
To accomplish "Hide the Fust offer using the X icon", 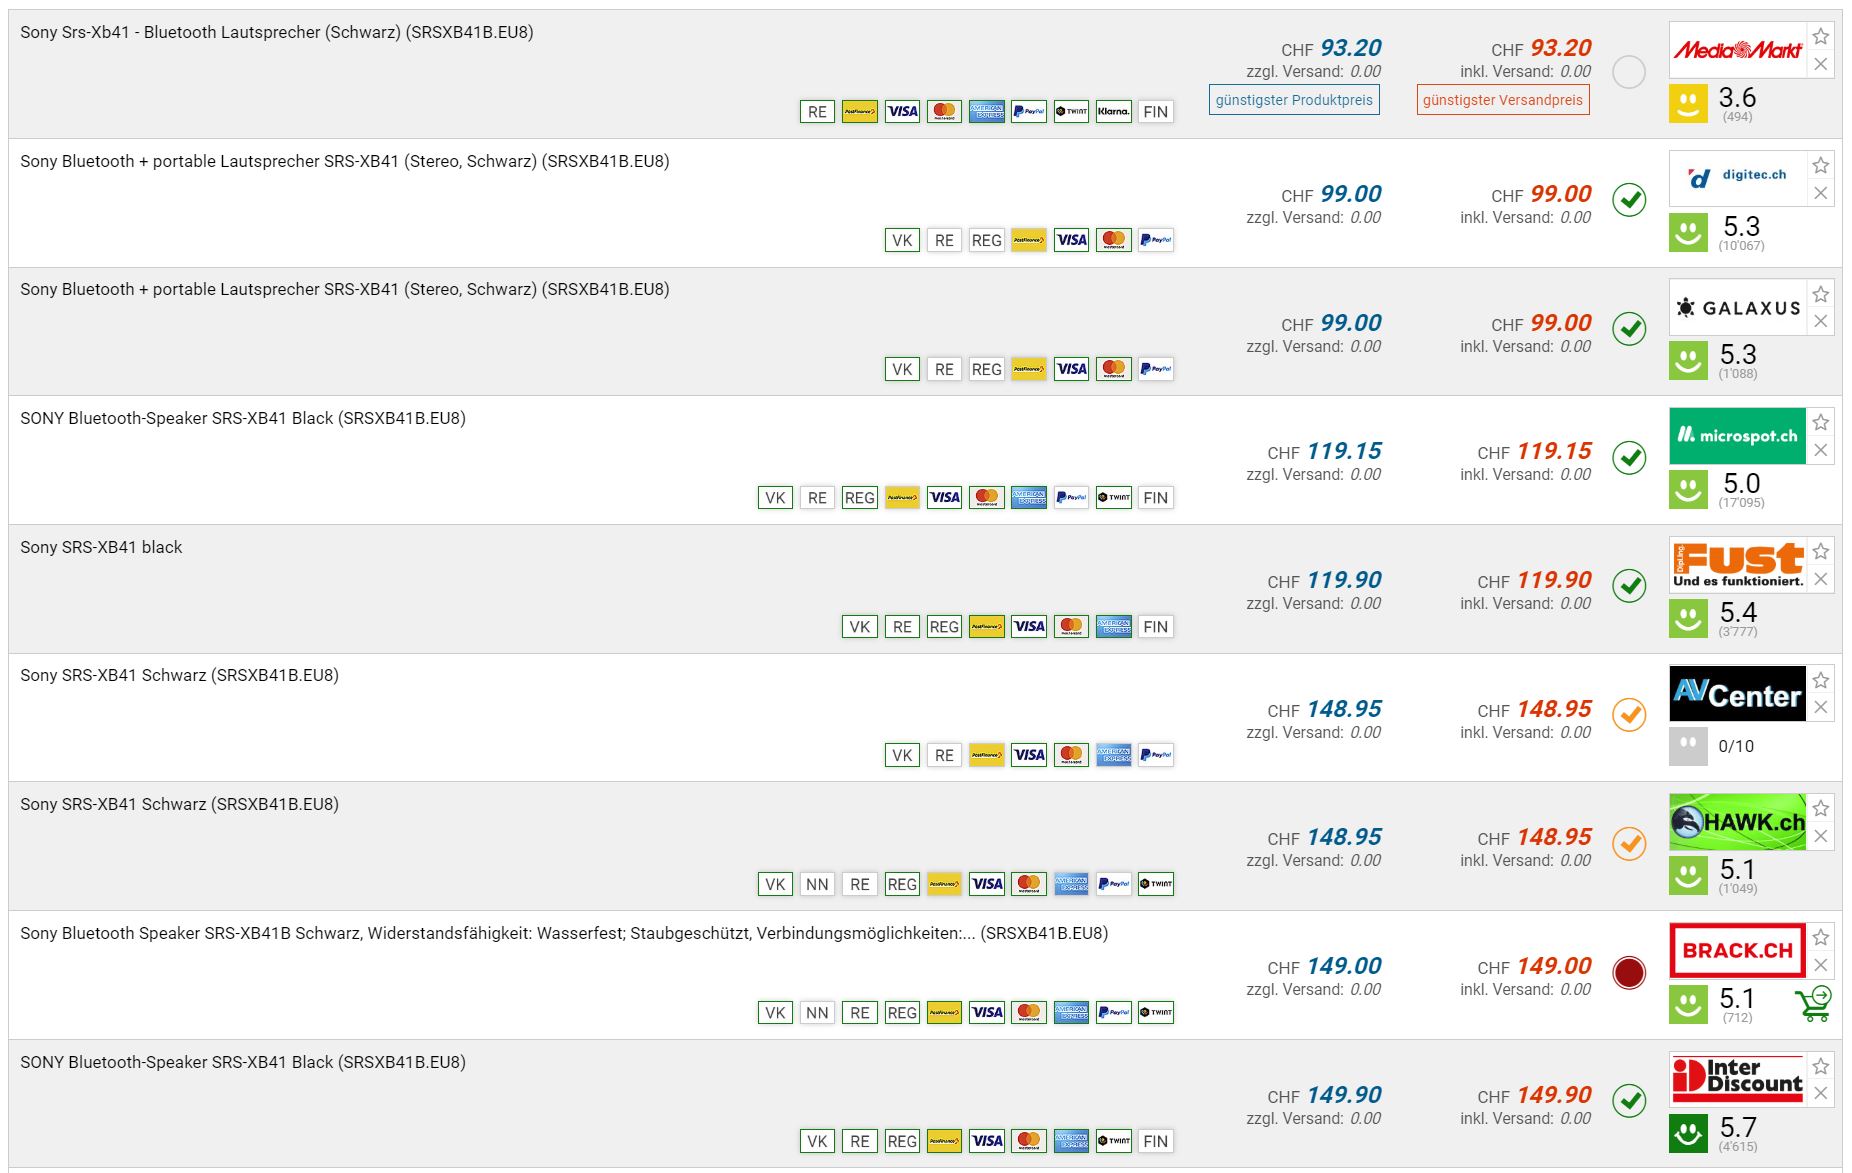I will coord(1821,579).
